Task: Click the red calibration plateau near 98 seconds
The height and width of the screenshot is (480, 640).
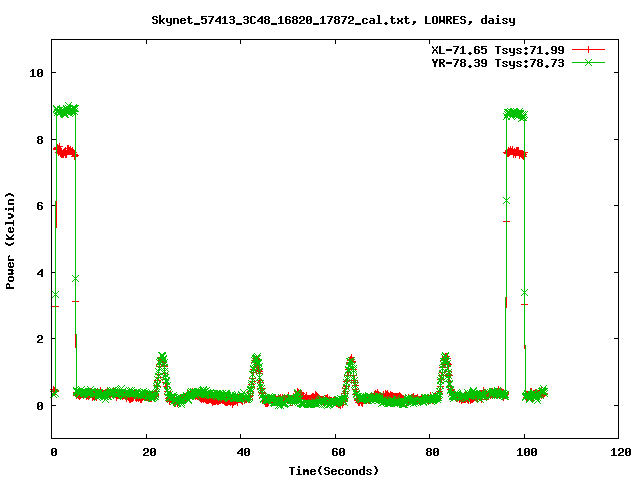Action: [x=516, y=153]
